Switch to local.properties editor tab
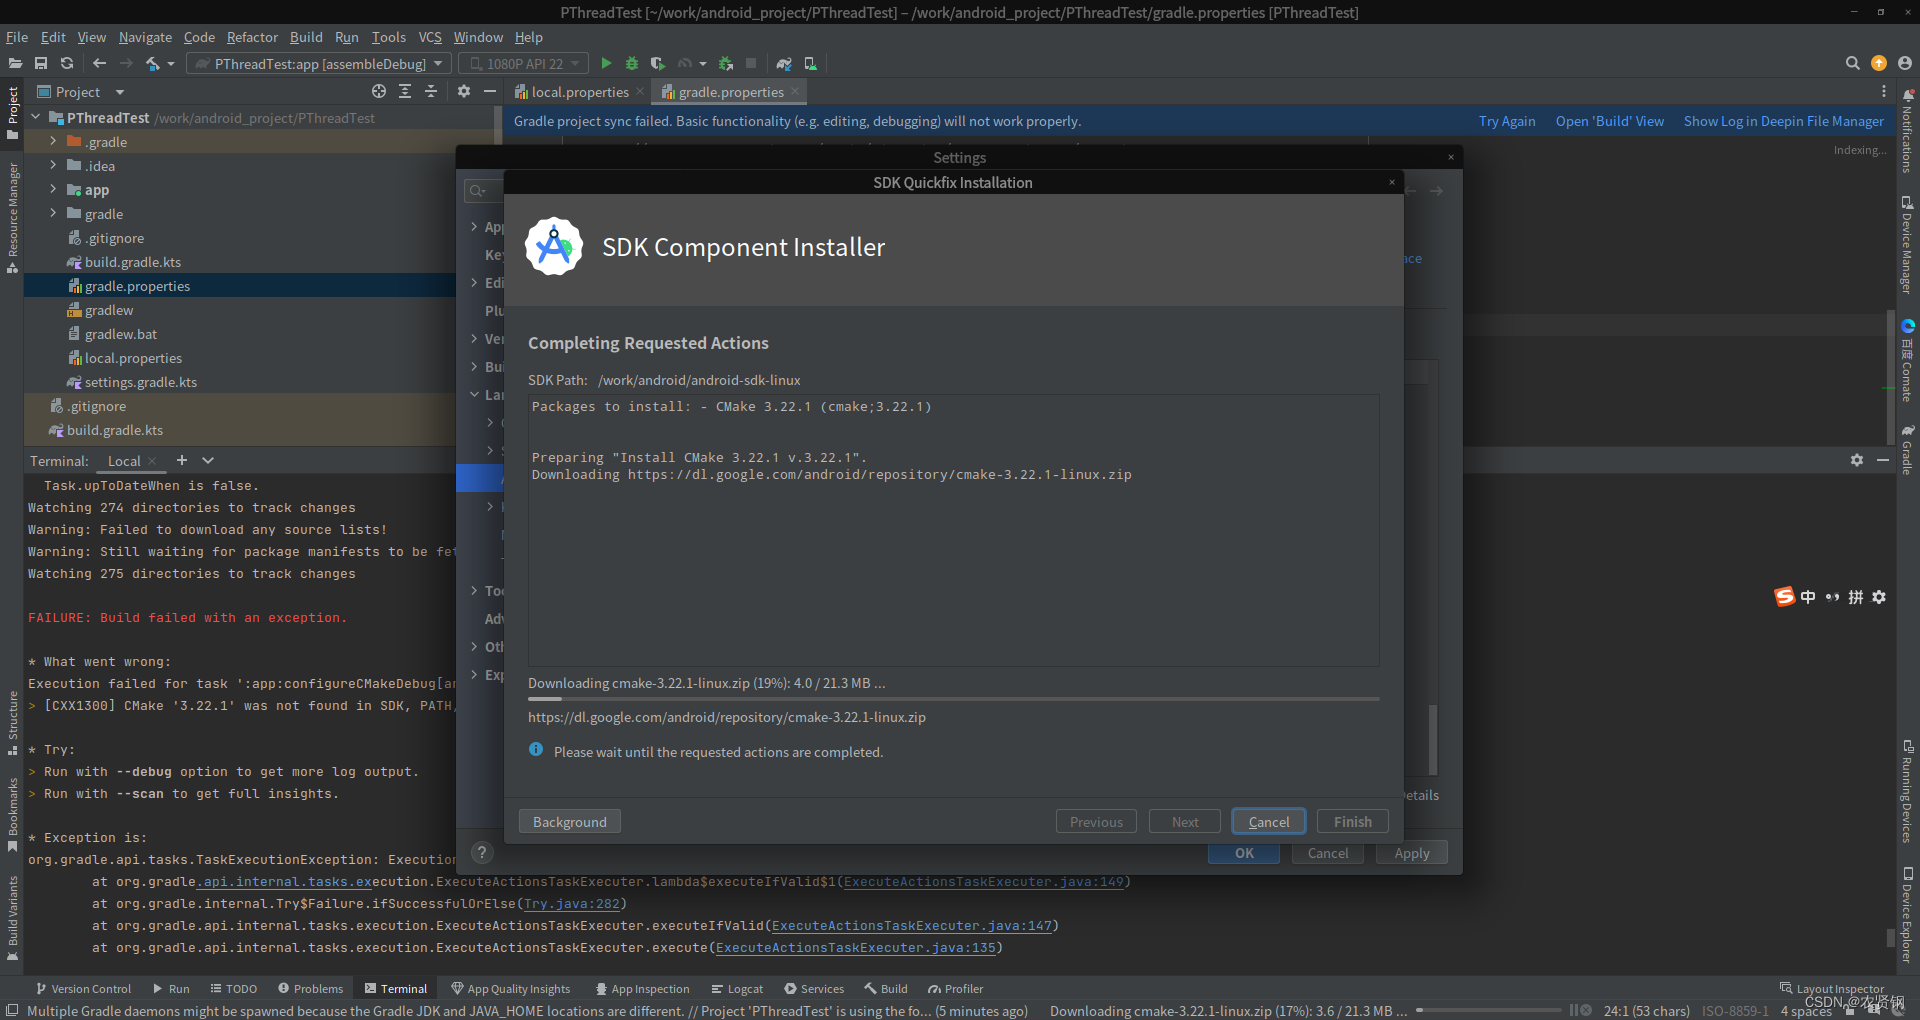 (x=580, y=91)
